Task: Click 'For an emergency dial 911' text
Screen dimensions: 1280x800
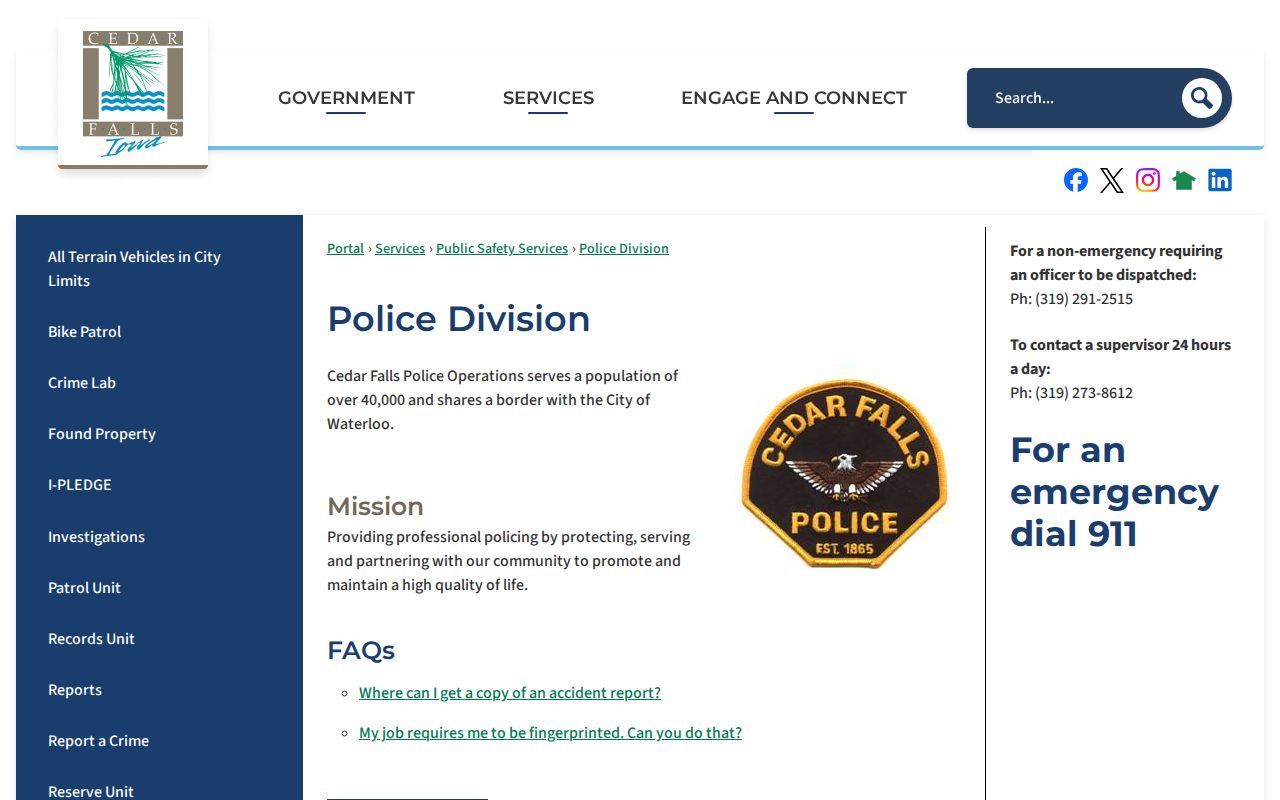Action: pos(1114,492)
